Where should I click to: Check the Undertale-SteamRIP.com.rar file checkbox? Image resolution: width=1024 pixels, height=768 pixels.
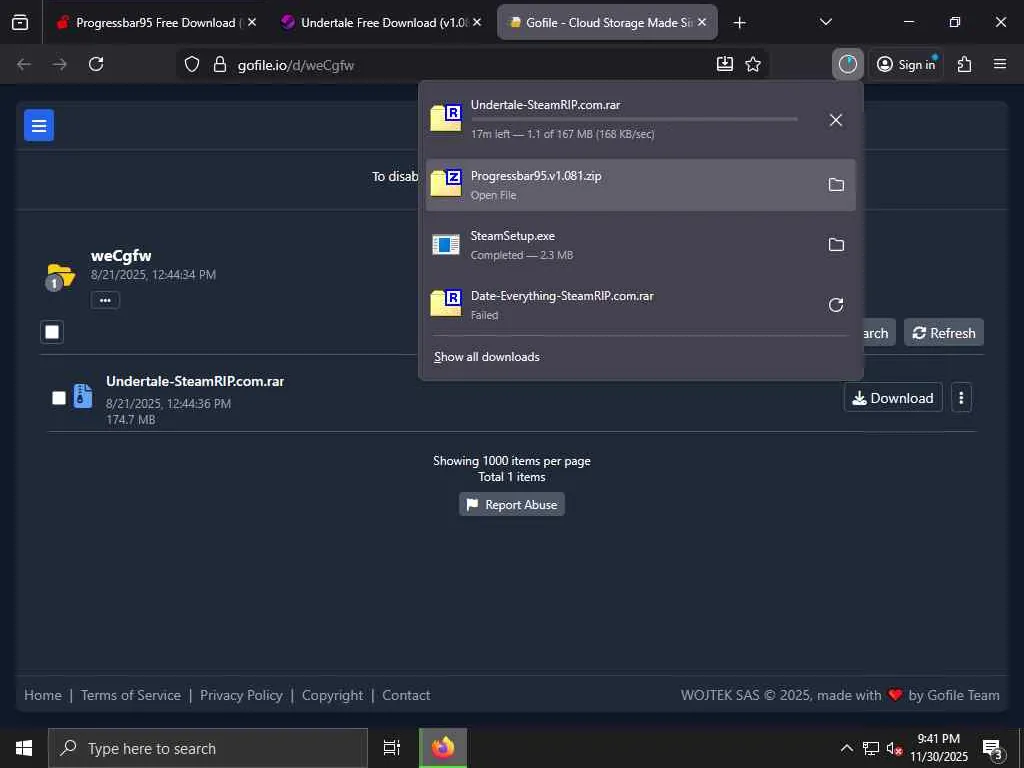point(59,398)
